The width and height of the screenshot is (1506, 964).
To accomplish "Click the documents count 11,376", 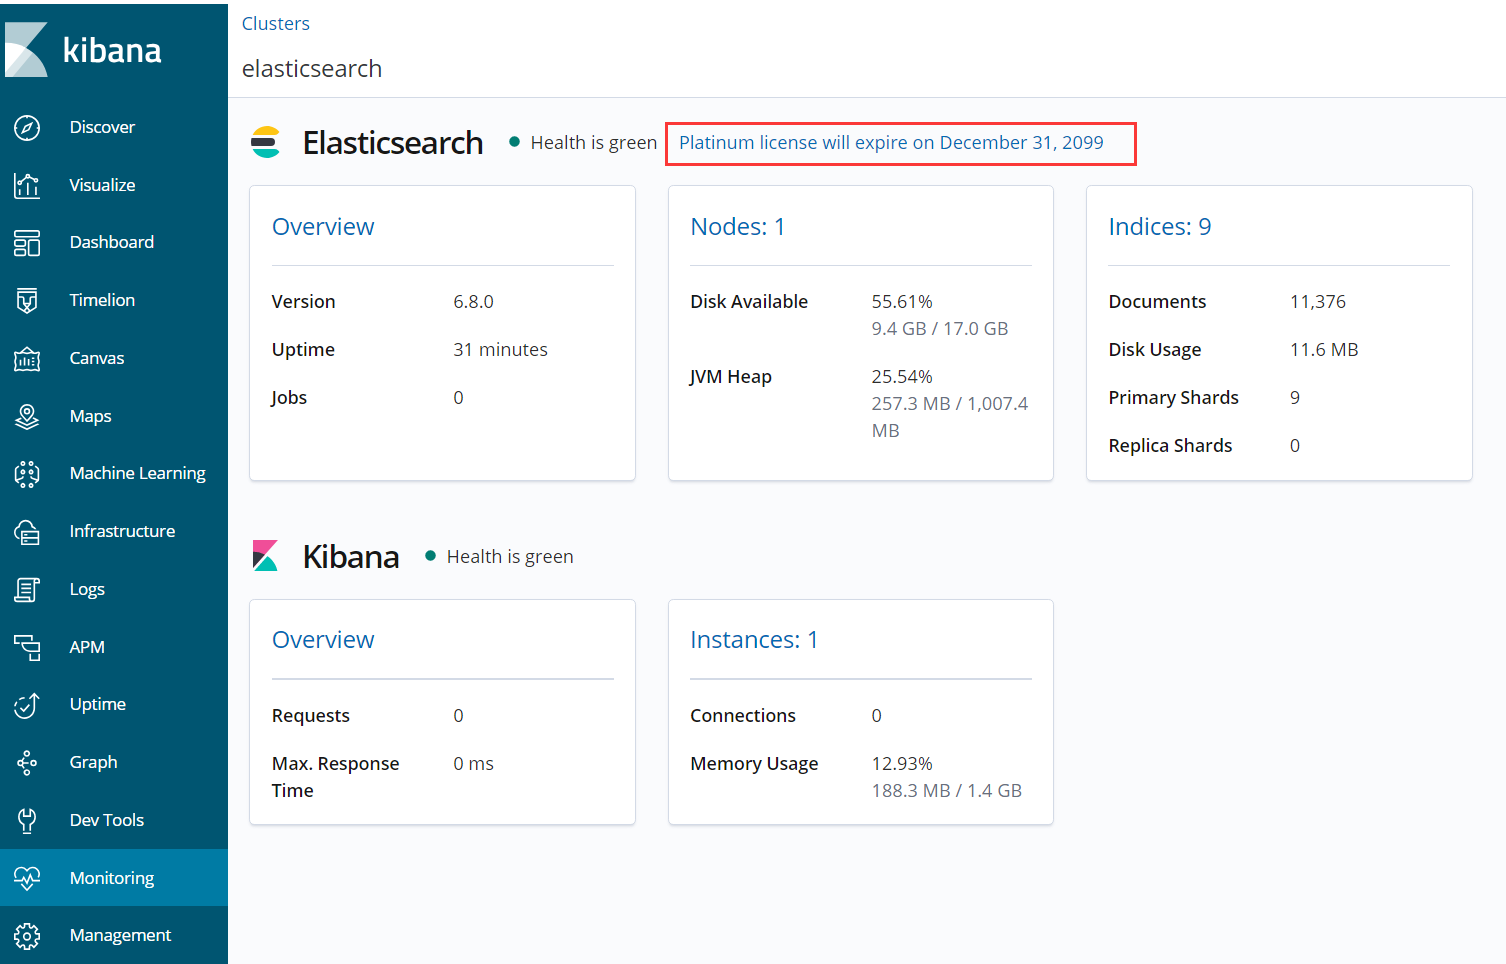I will pyautogui.click(x=1318, y=301).
